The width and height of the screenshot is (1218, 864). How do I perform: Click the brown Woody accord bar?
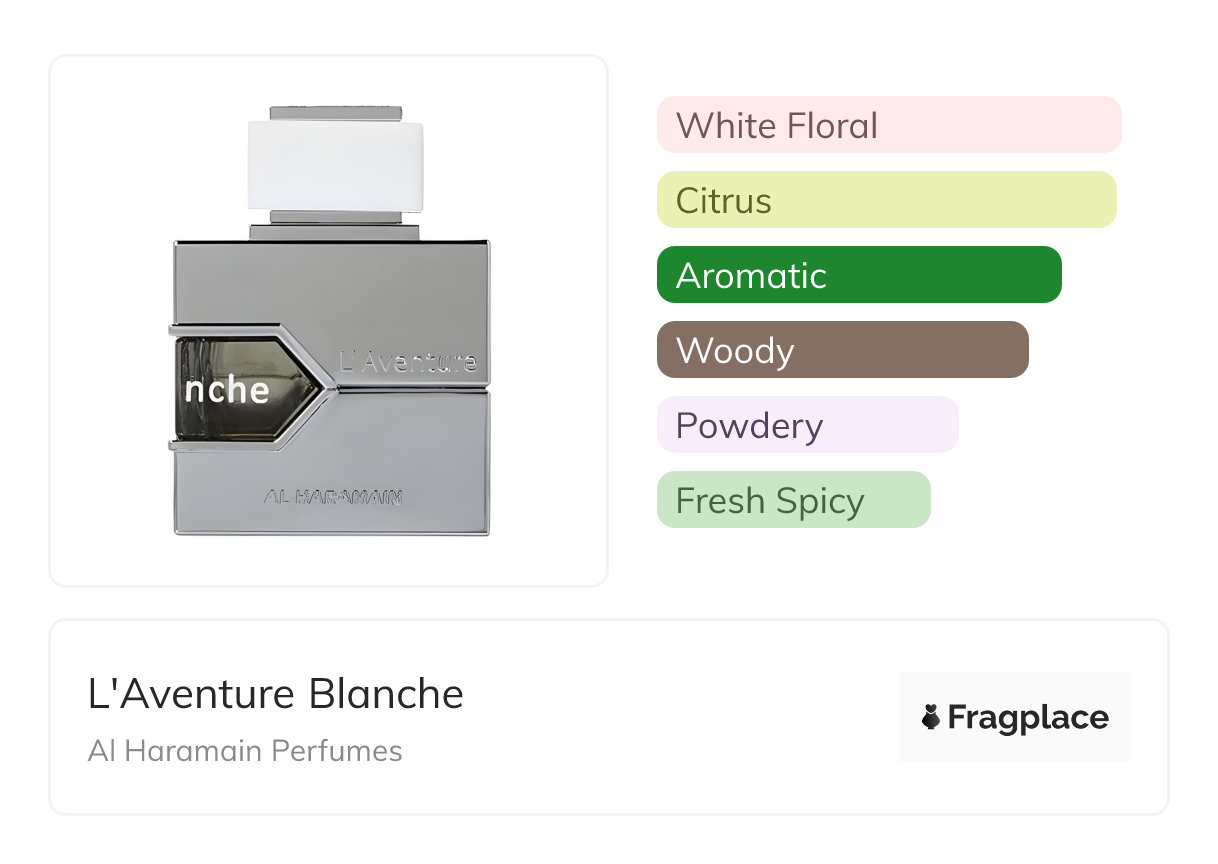(842, 350)
